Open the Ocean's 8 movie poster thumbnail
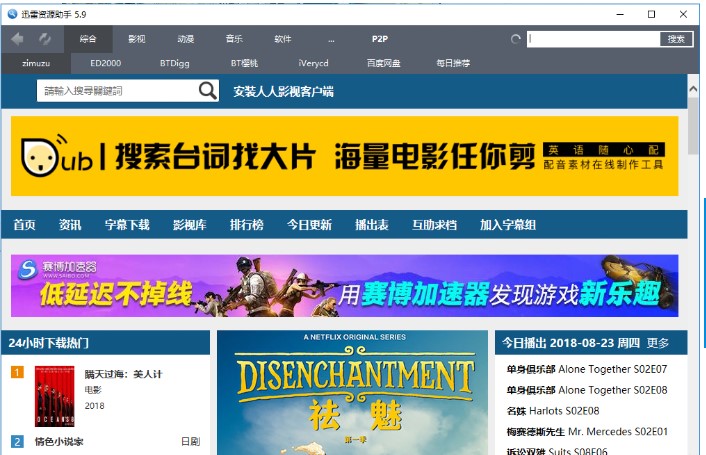The image size is (706, 455). point(54,396)
